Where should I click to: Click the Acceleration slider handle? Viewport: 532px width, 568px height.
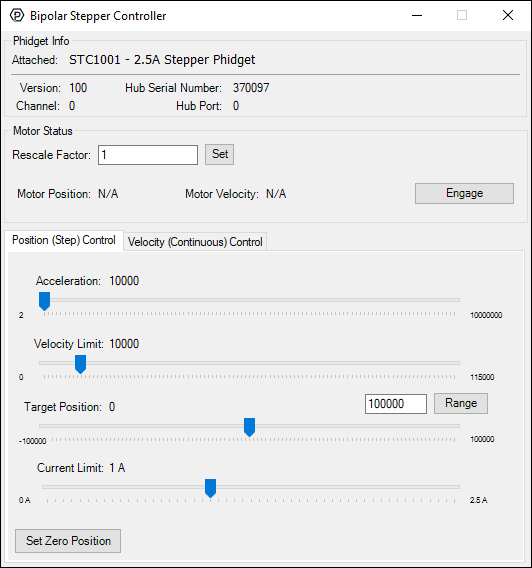pos(45,301)
